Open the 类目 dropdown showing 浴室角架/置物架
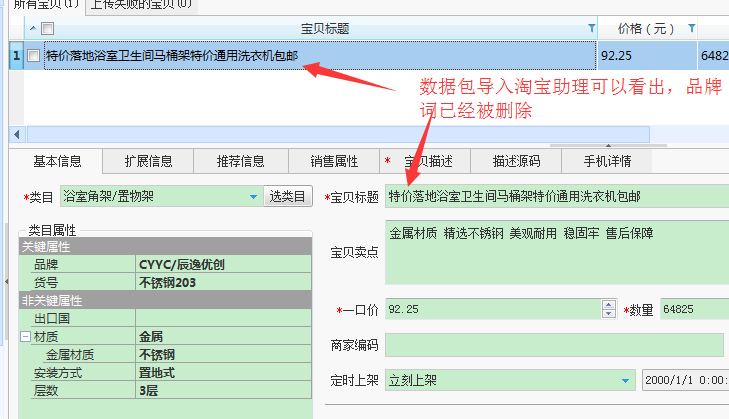Viewport: 729px width, 419px height. click(252, 197)
